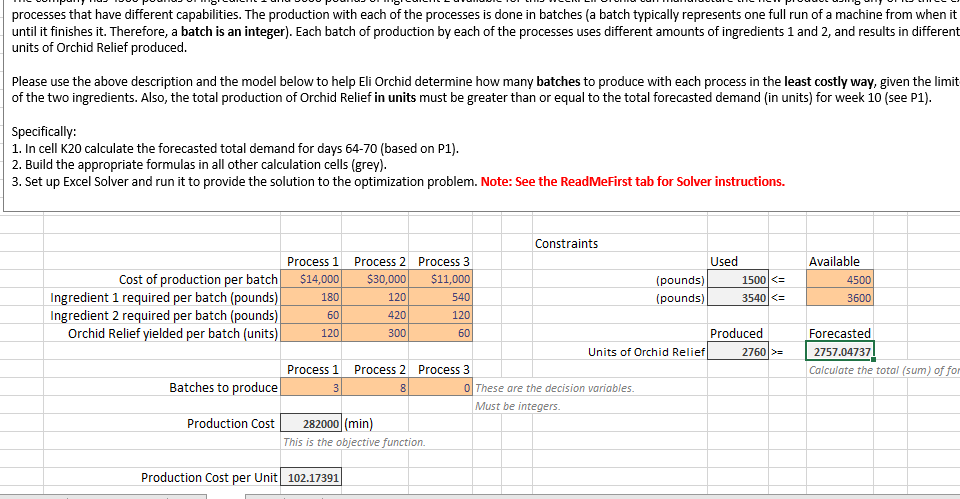Viewport: 960px width, 499px height.
Task: Click the "(min)" cell beside Production Cost
Action: 359,424
